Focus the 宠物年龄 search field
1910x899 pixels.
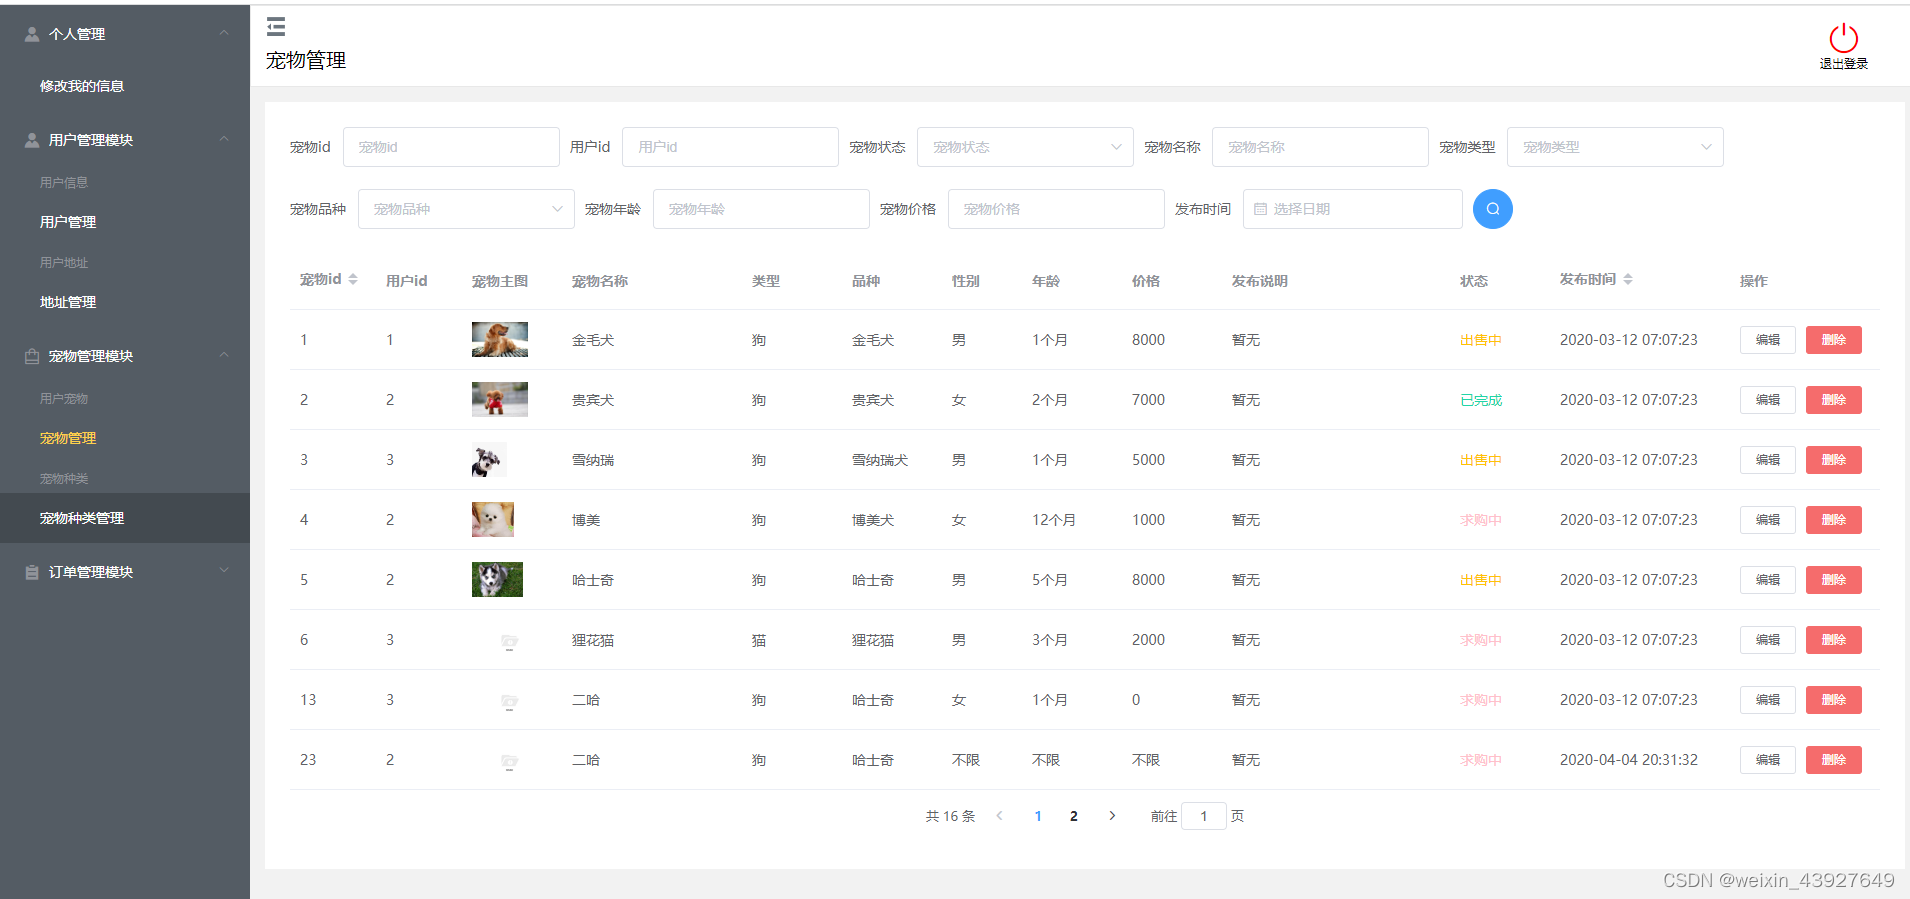[761, 209]
